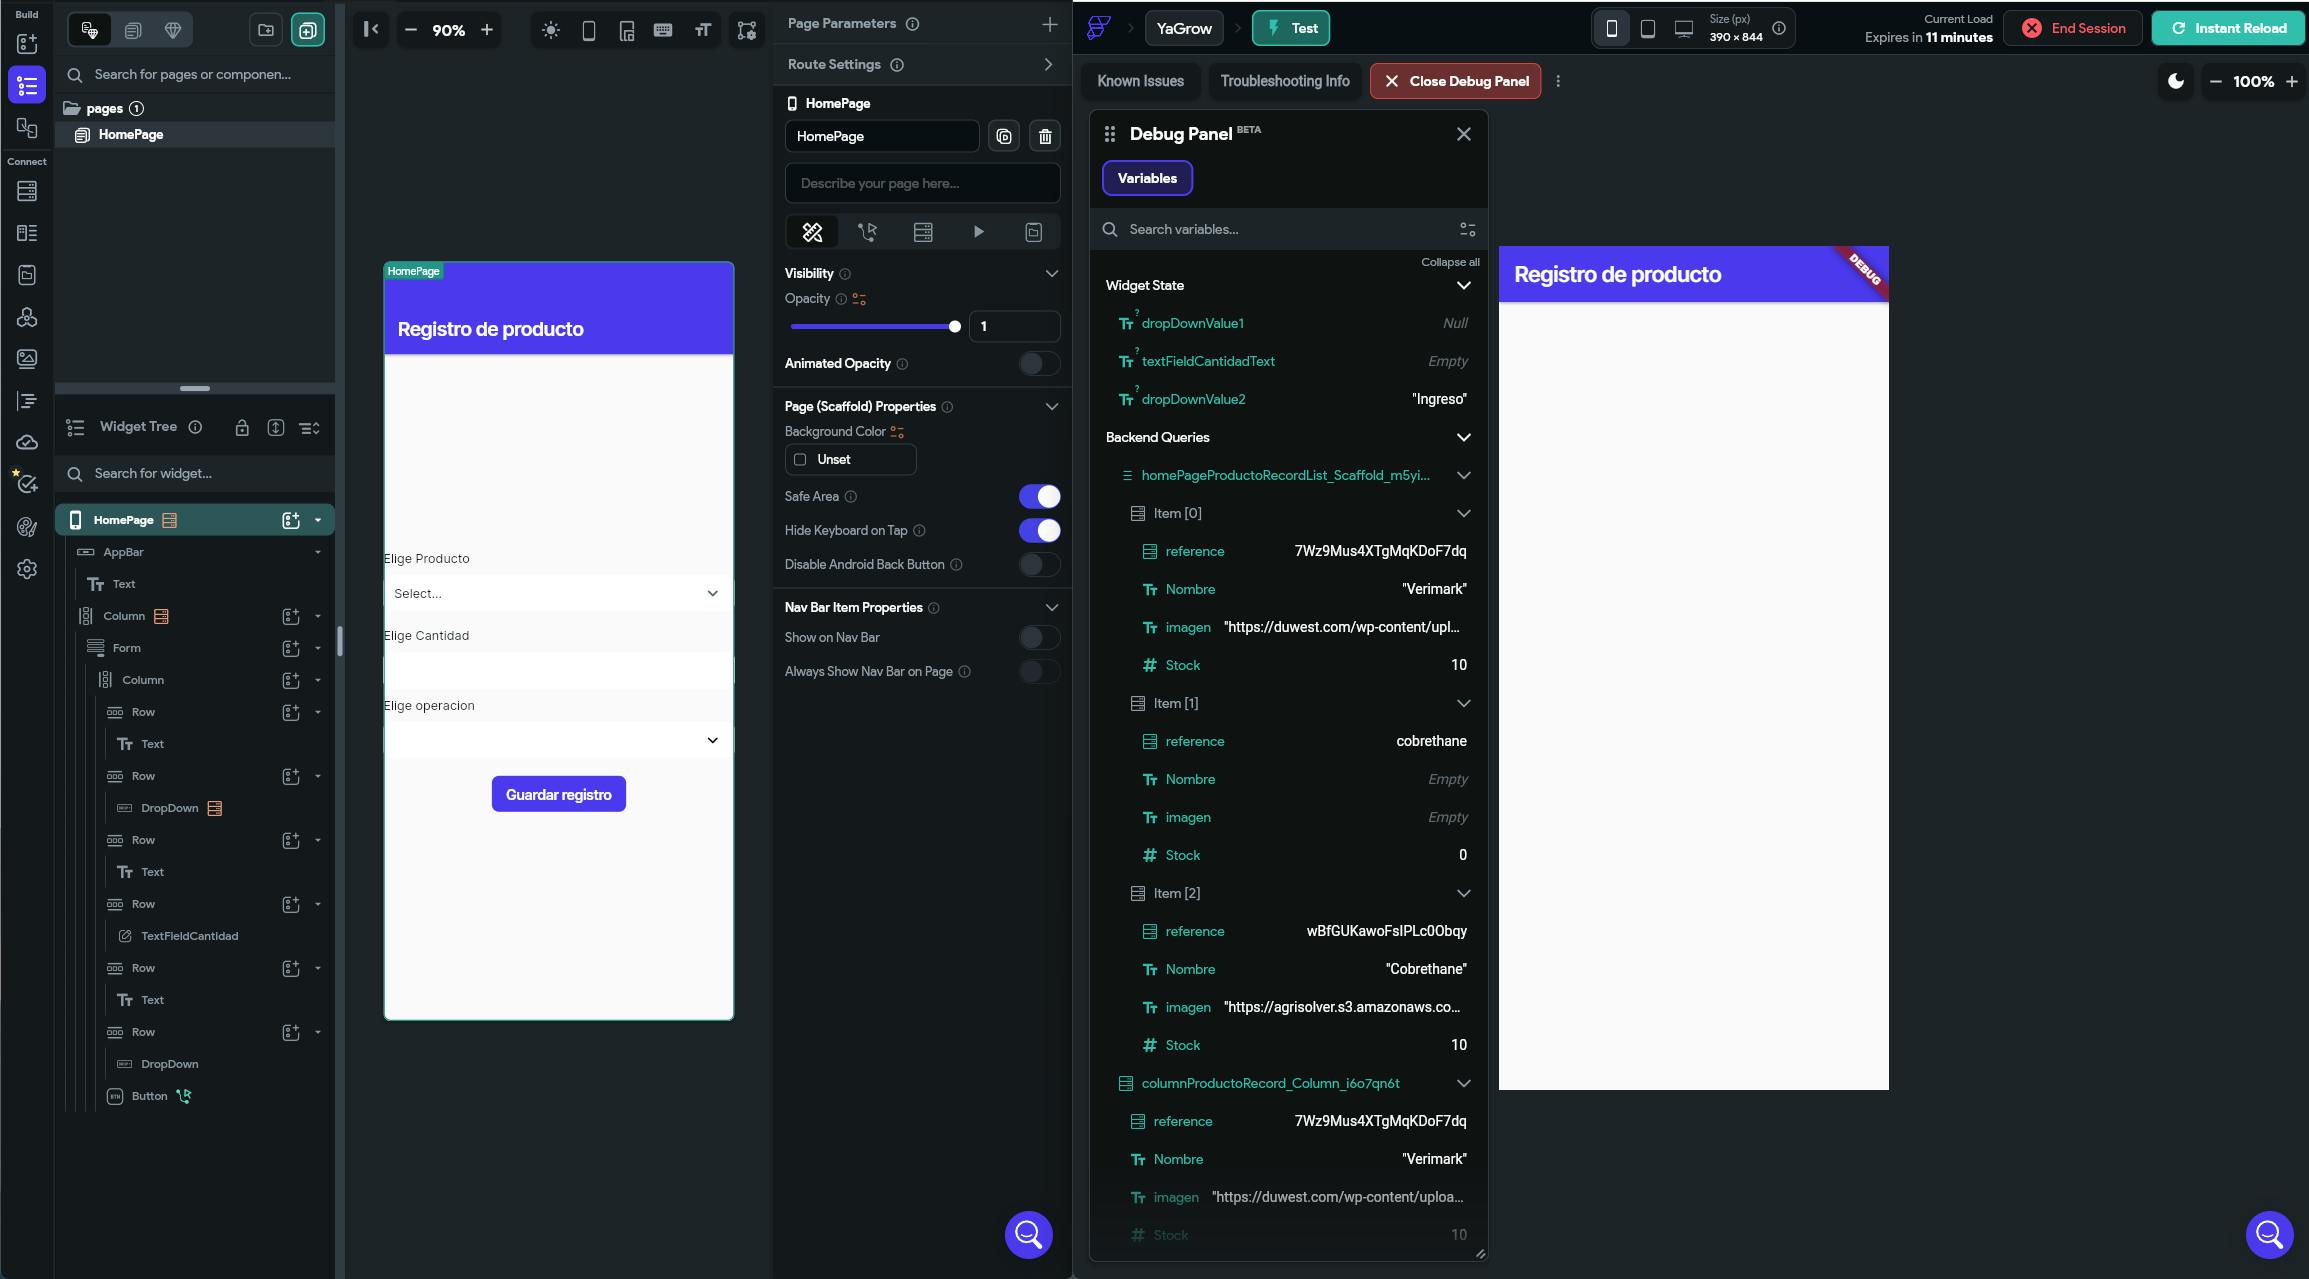Open the Actions tab icon in properties
The height and width of the screenshot is (1279, 2309).
[867, 232]
